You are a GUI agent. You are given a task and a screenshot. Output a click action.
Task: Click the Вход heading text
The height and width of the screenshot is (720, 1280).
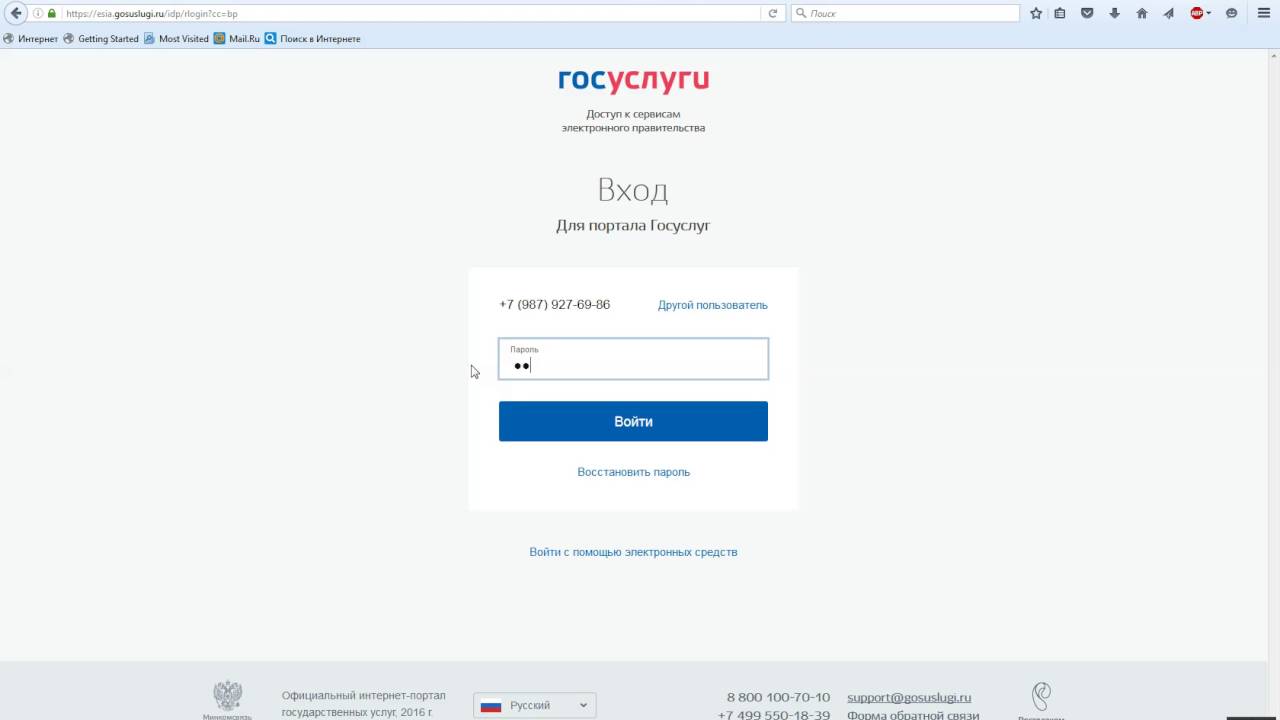tap(633, 189)
